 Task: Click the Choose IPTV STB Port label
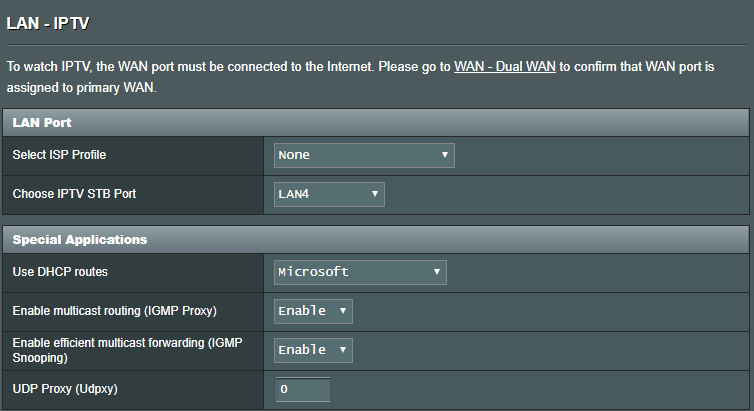click(x=74, y=194)
